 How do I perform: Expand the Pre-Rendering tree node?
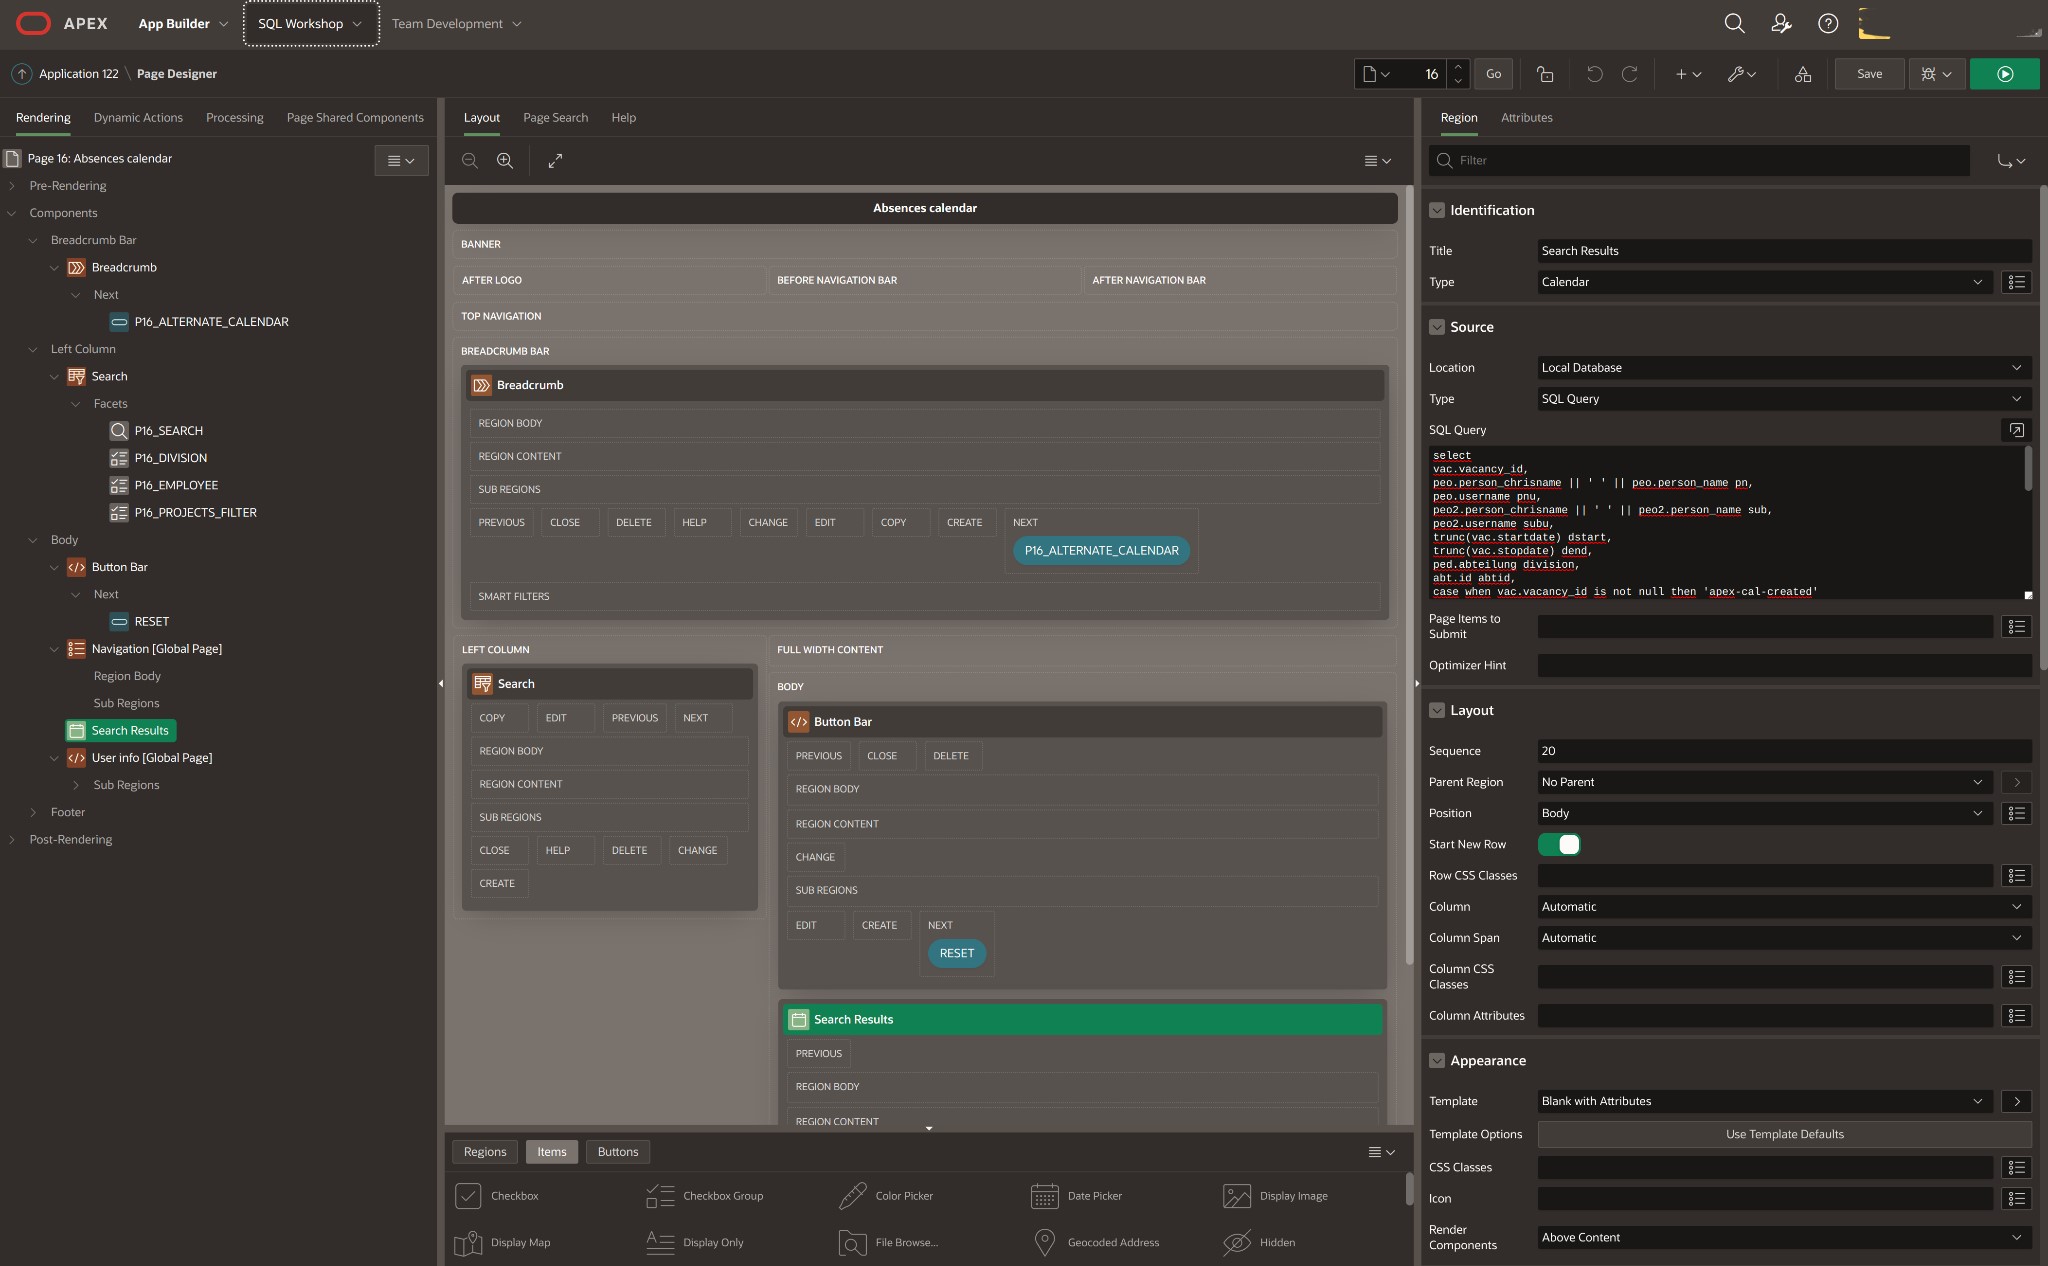12,186
